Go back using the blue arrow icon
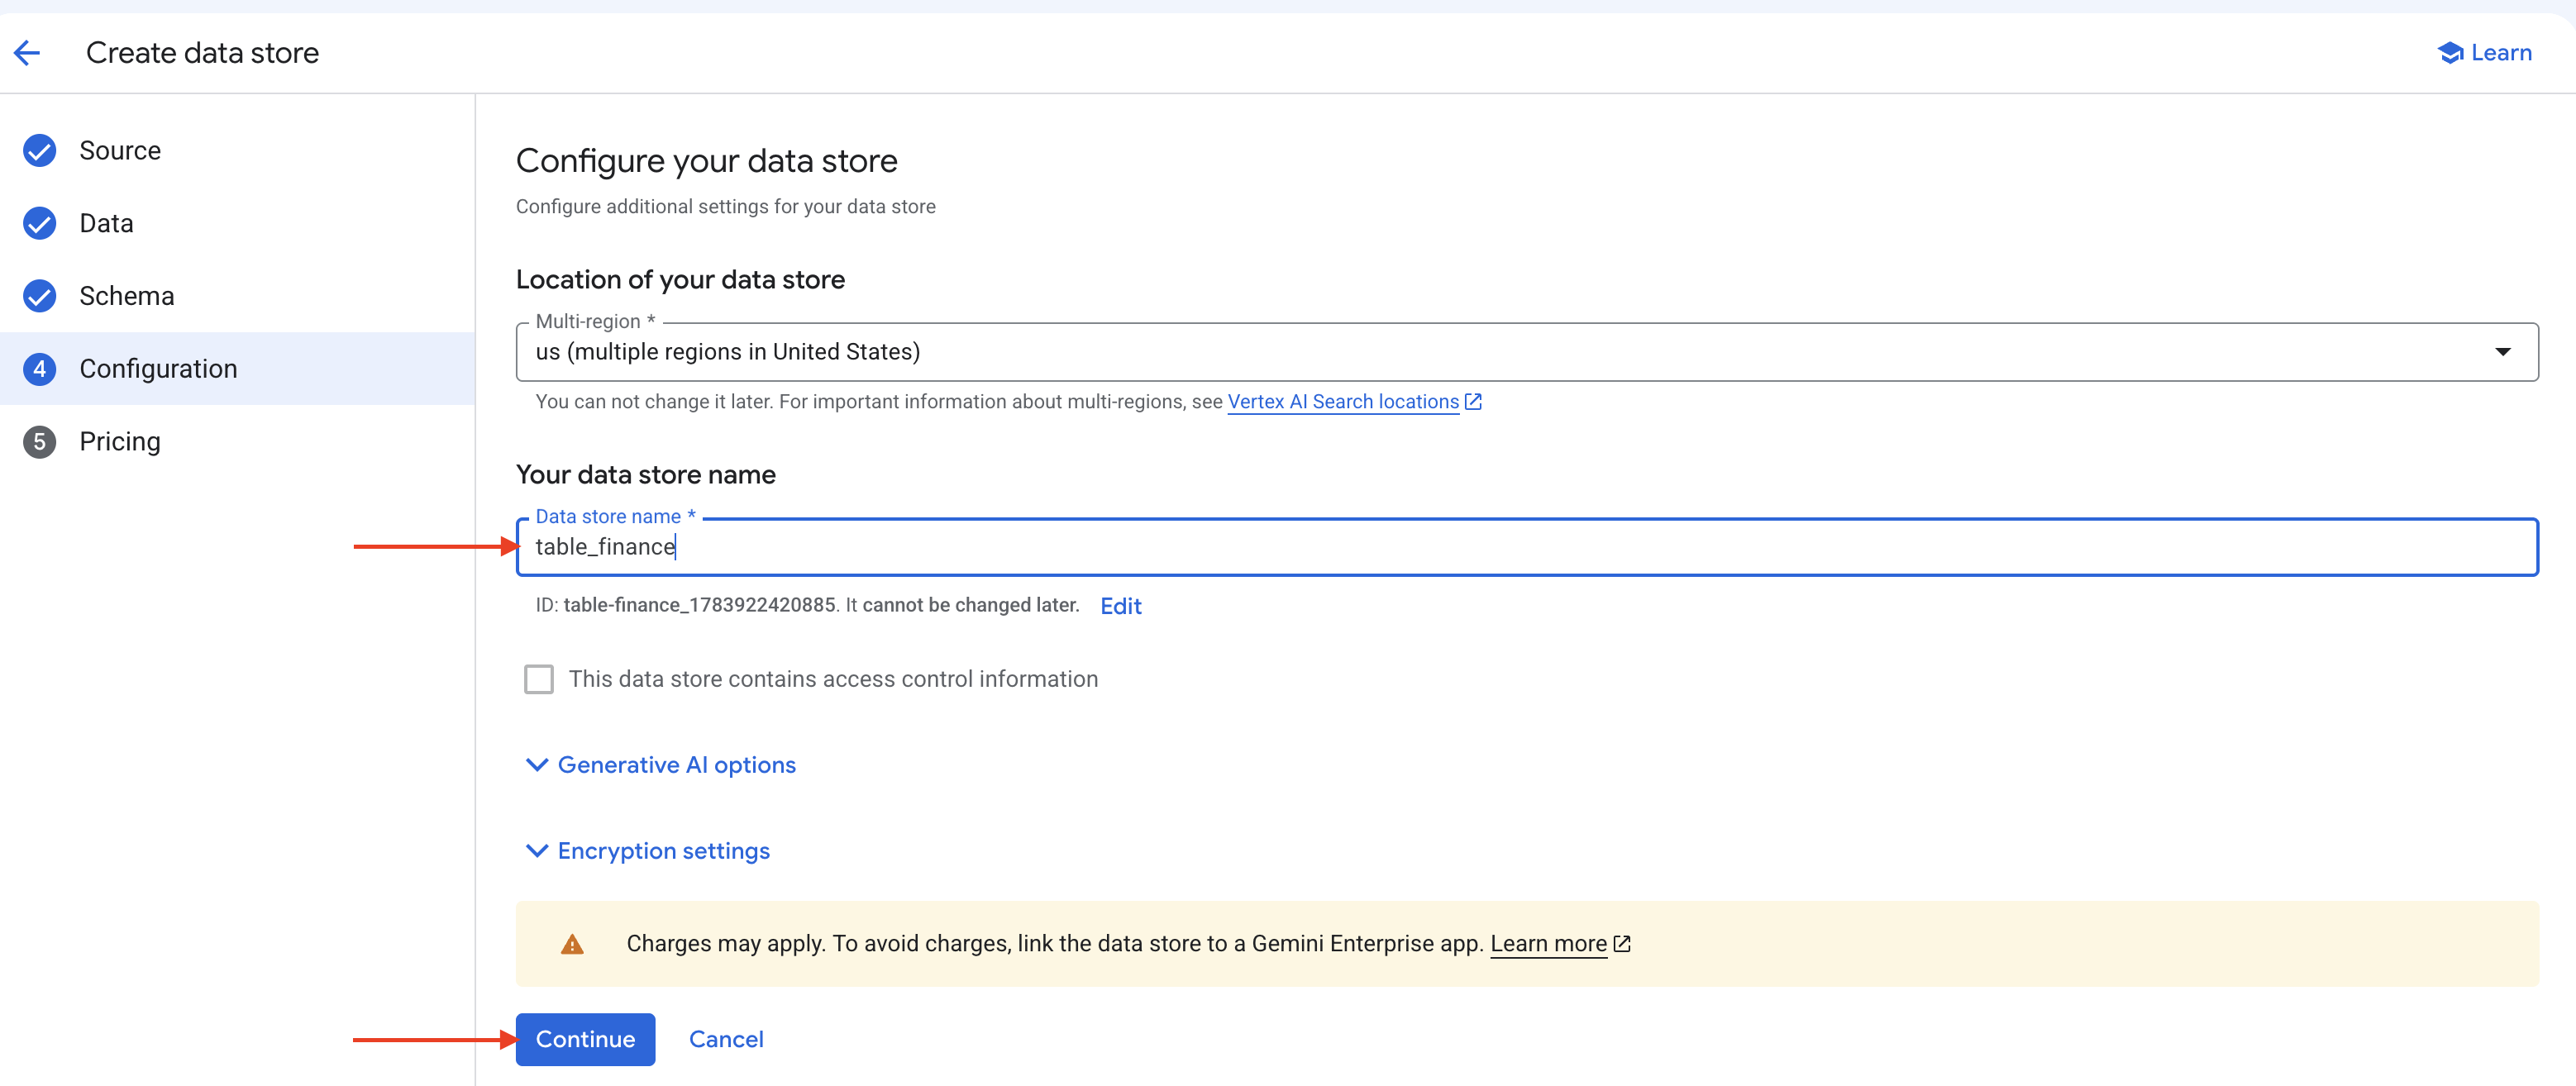2576x1086 pixels. pos(27,53)
